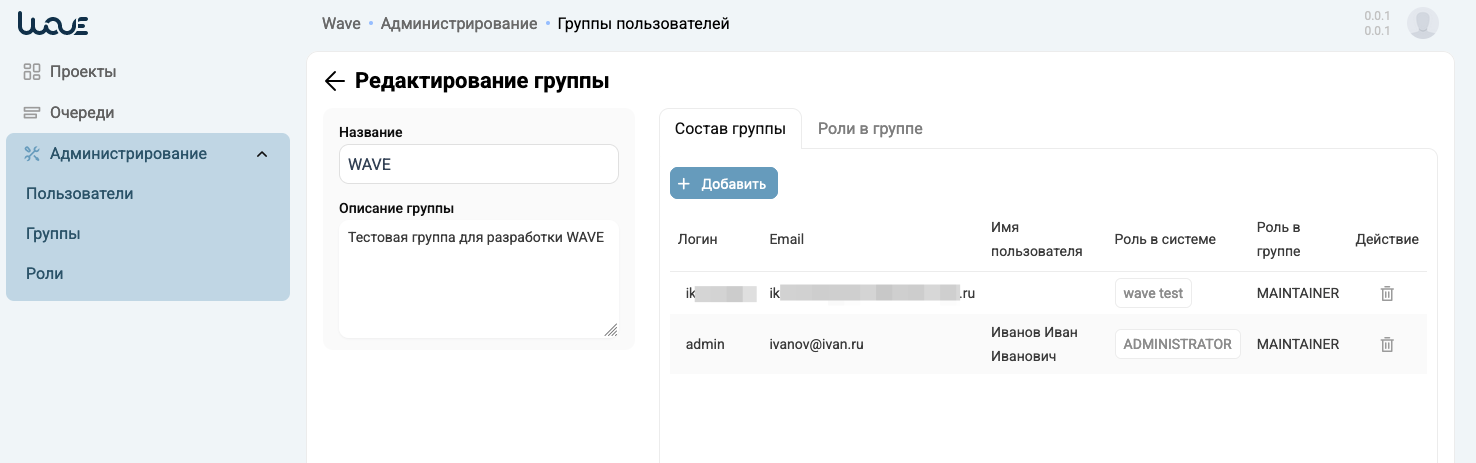Click the Администрирование tools icon
This screenshot has height=463, width=1476.
(x=31, y=154)
